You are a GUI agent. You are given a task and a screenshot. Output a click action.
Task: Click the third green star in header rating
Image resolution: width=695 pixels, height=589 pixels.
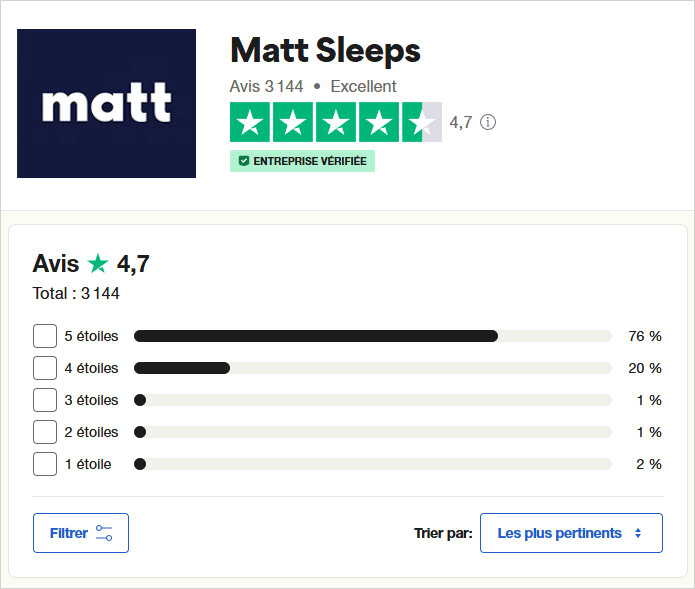click(x=336, y=123)
